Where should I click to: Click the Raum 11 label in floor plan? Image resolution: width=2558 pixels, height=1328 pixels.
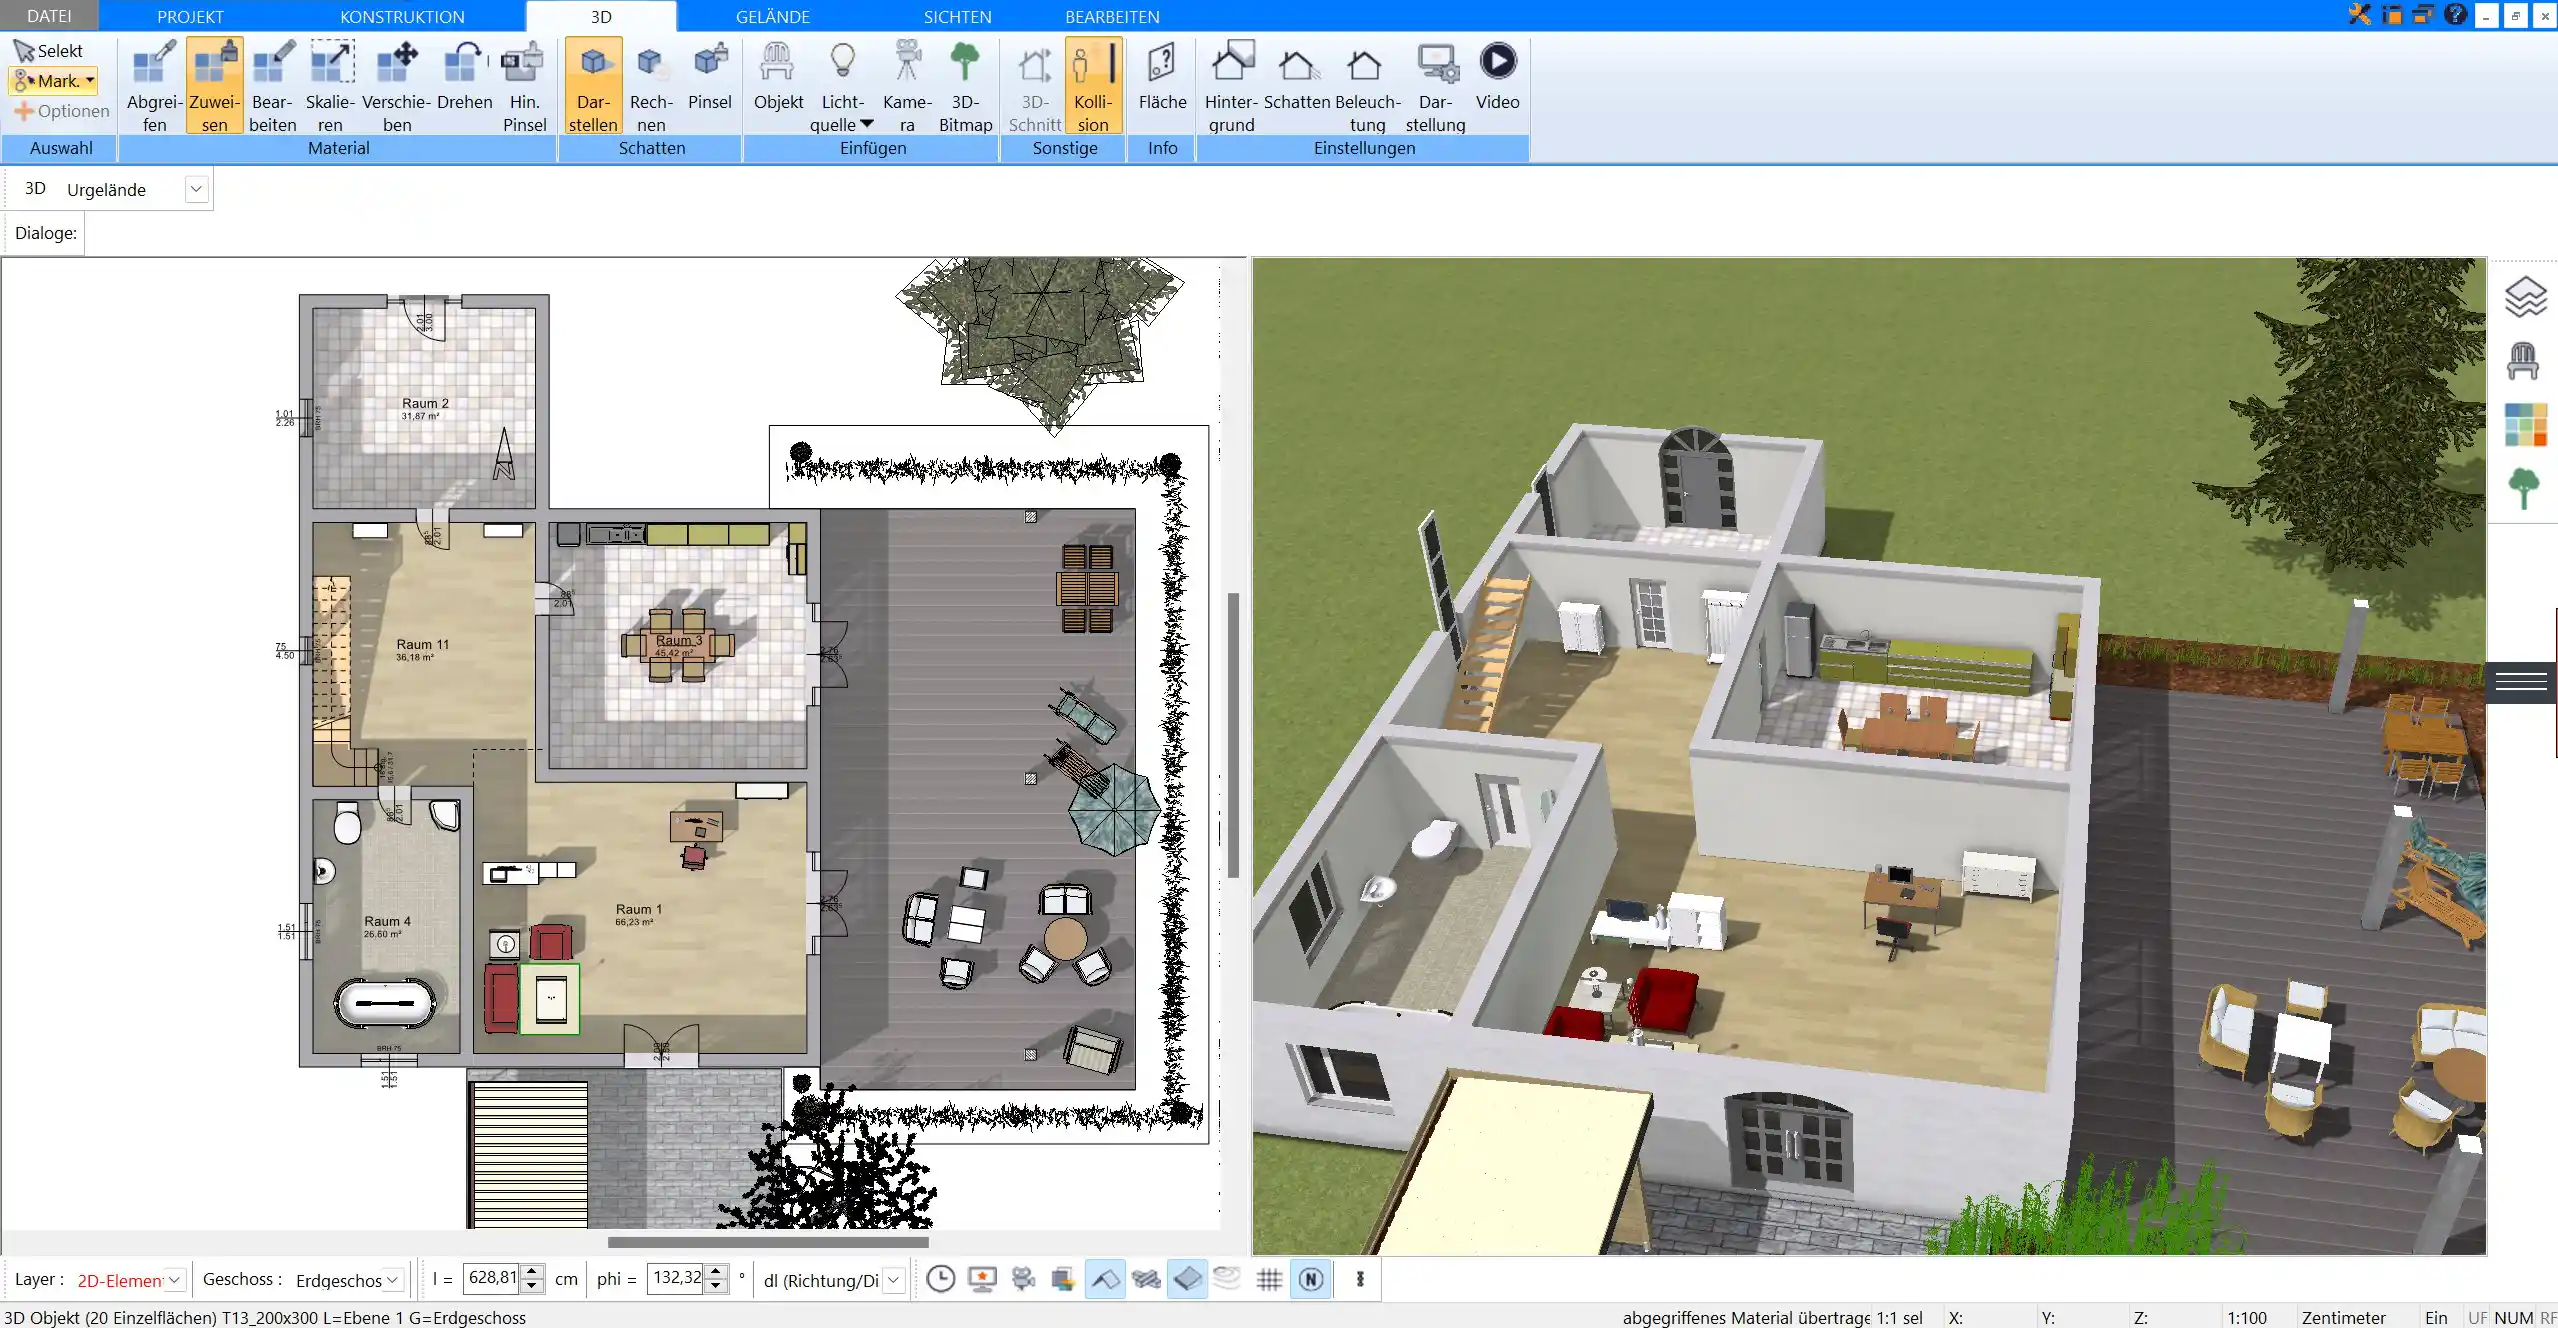[422, 644]
